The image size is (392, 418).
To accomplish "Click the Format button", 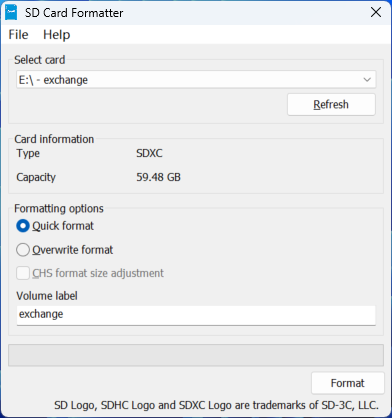I will (x=348, y=383).
